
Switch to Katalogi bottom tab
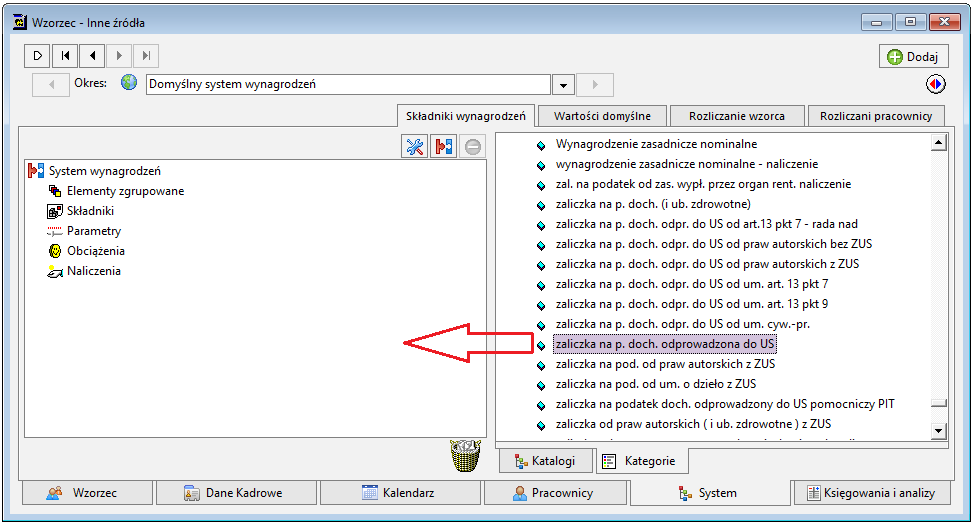(x=545, y=461)
